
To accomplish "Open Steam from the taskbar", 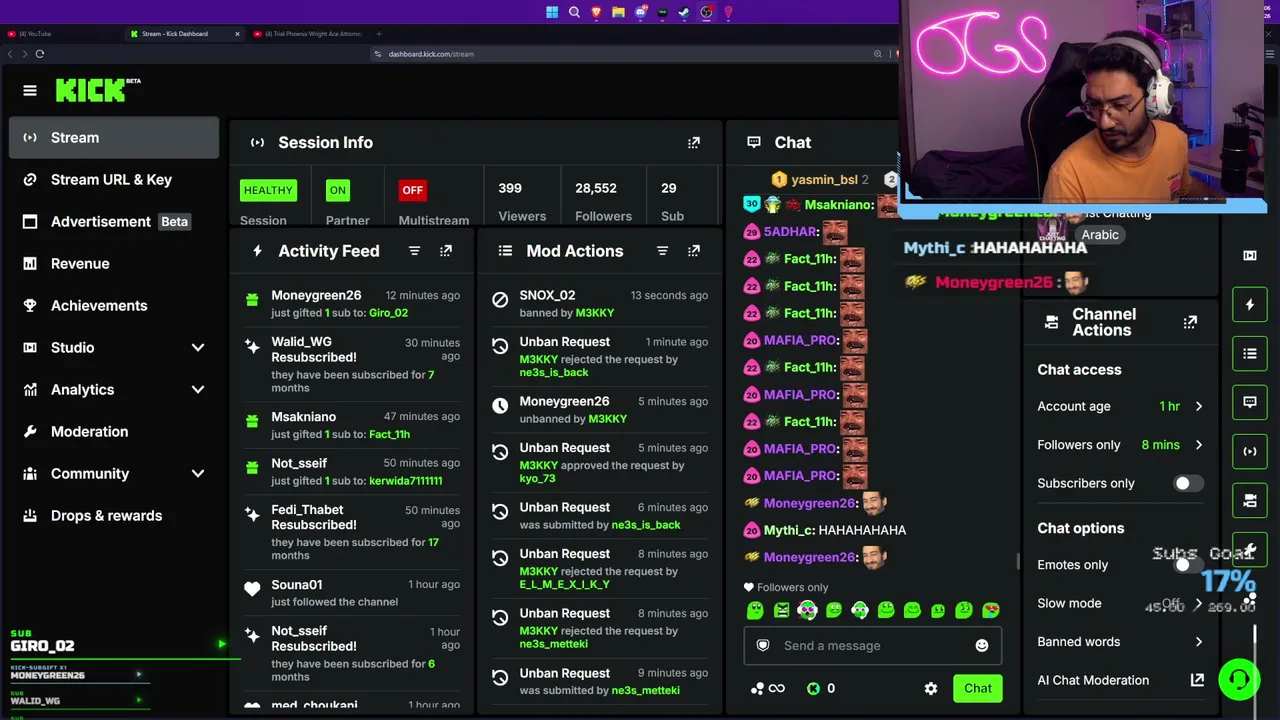I will 684,12.
